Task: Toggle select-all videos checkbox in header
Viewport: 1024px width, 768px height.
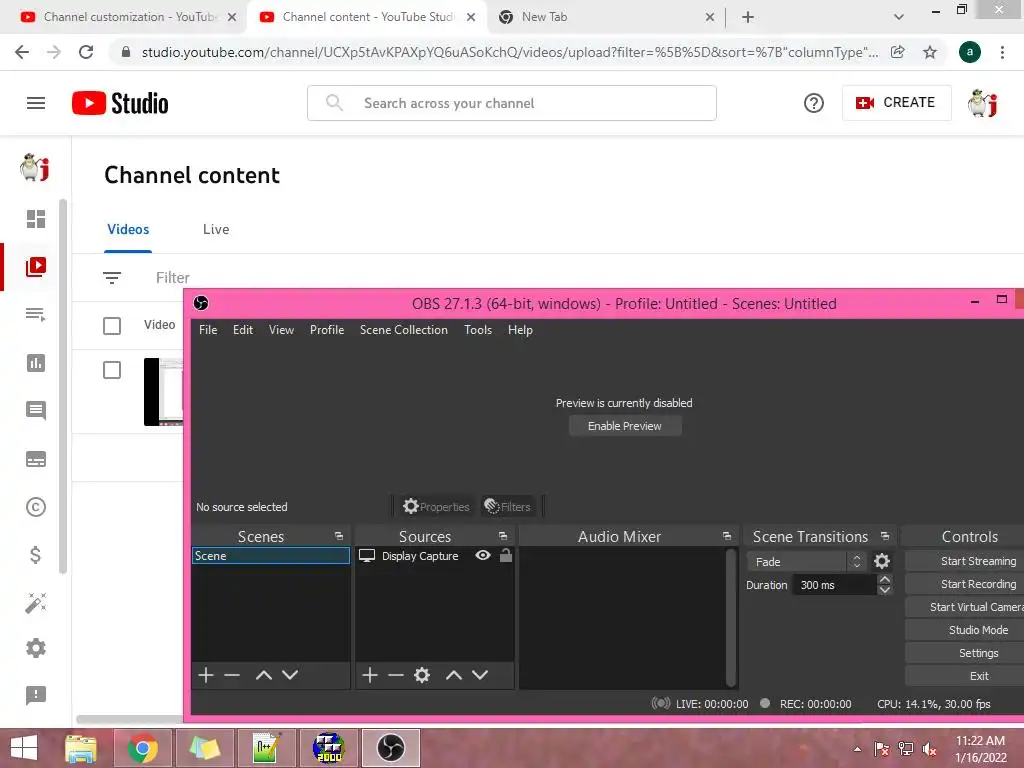Action: 112,325
